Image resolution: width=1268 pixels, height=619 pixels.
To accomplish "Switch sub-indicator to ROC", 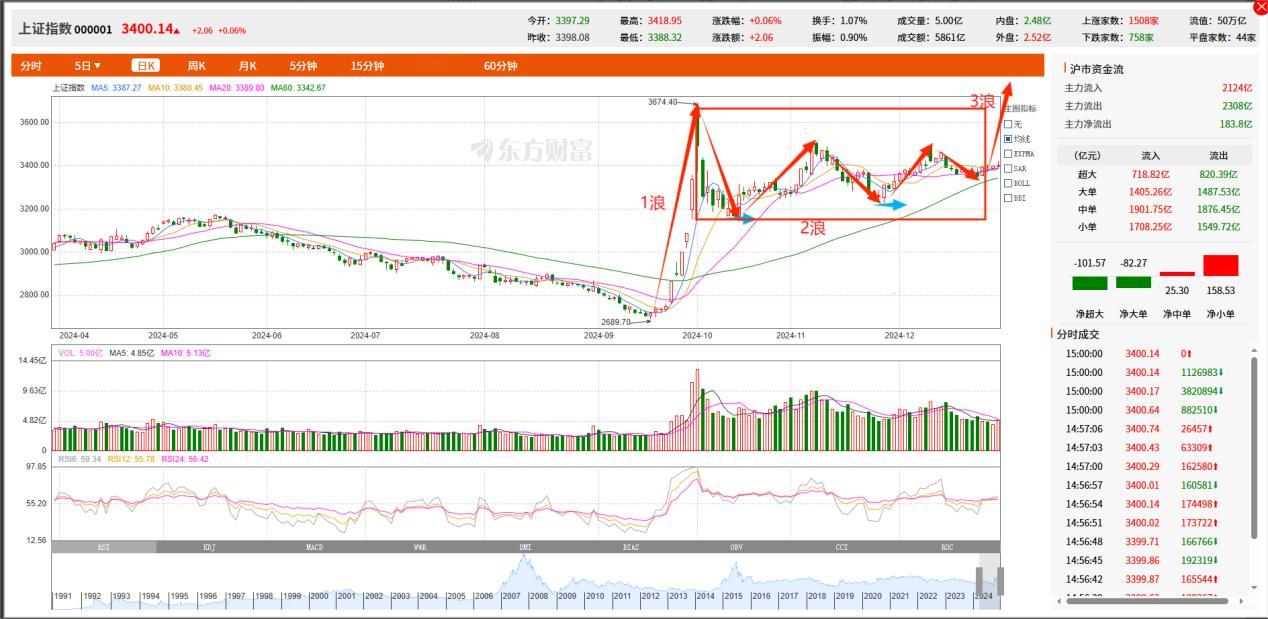I will 947,547.
